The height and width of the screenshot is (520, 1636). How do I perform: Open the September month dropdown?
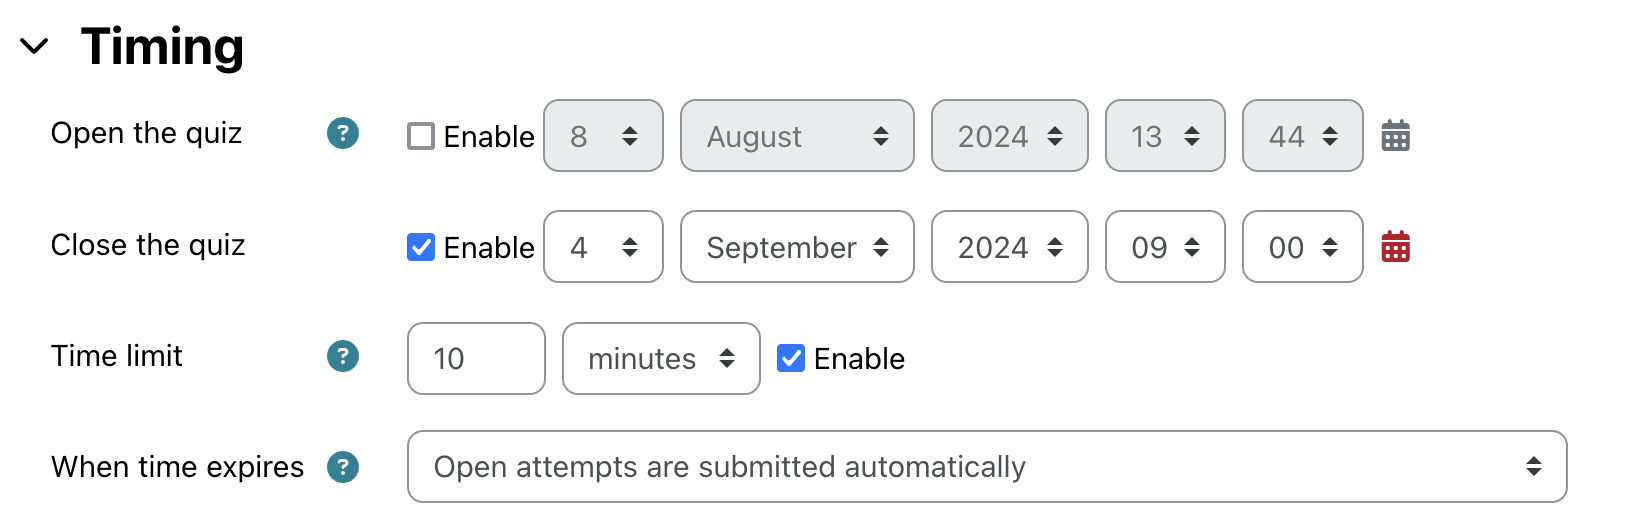coord(797,247)
